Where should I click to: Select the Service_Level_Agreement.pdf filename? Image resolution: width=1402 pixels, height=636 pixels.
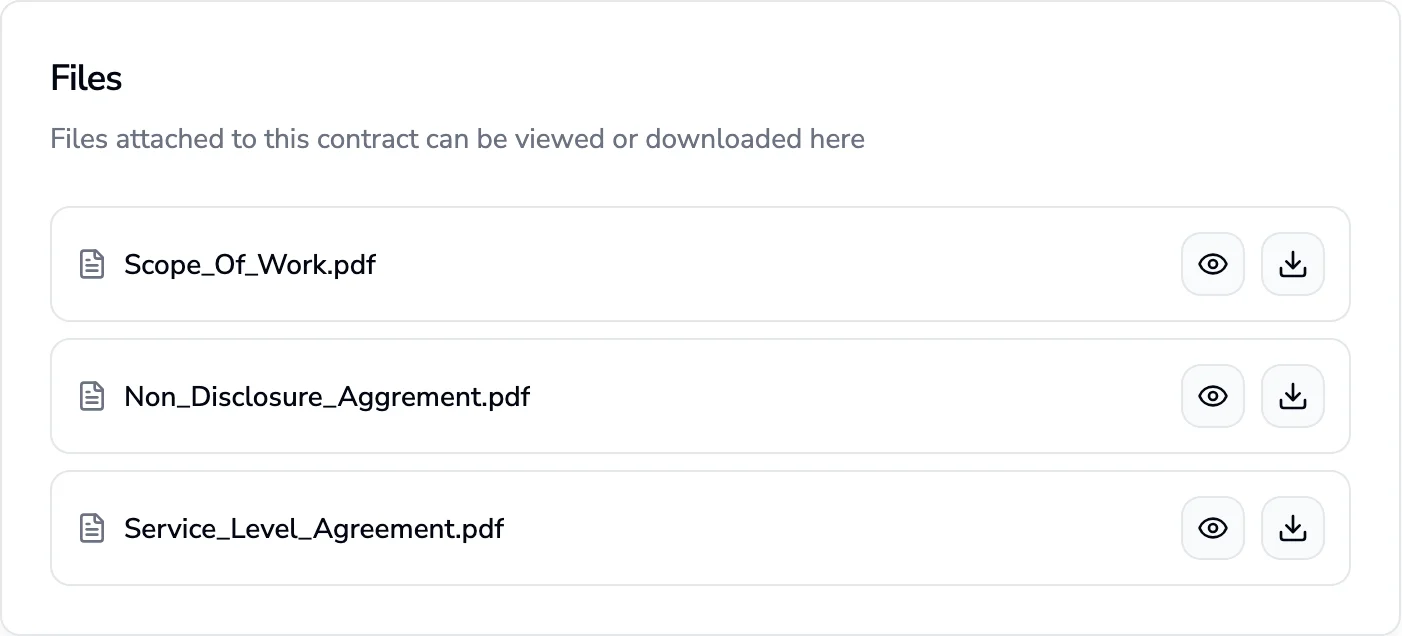coord(313,528)
